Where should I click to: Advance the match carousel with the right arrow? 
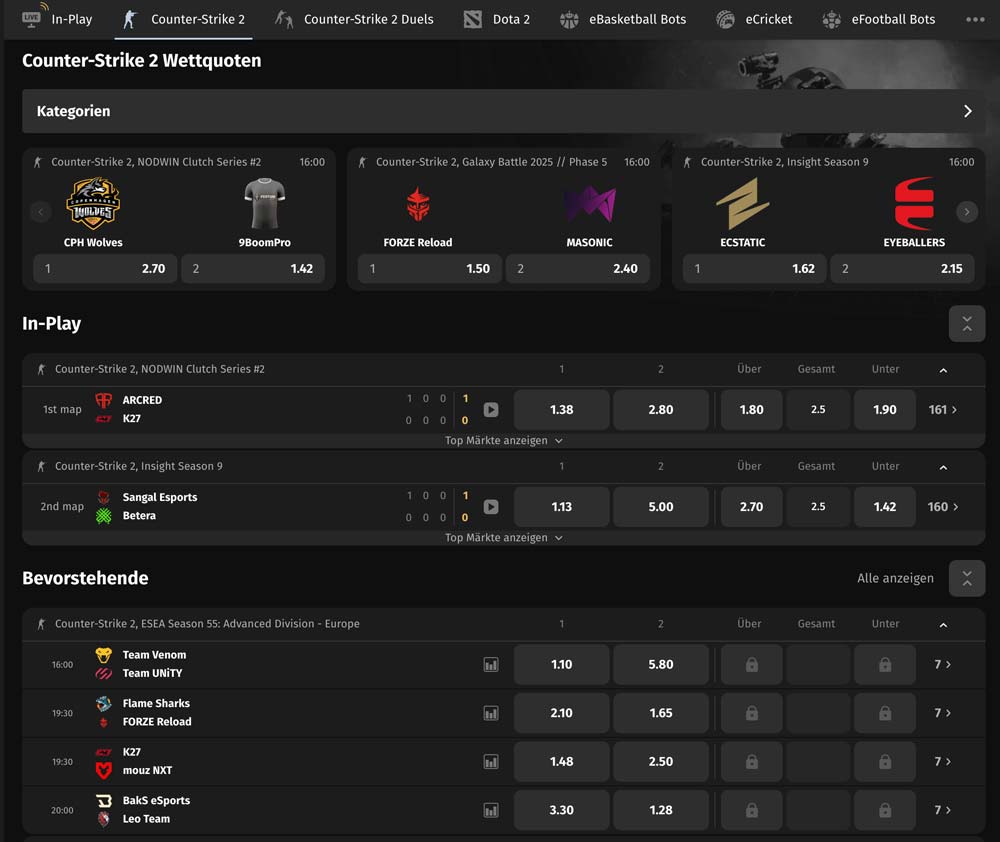(x=966, y=211)
